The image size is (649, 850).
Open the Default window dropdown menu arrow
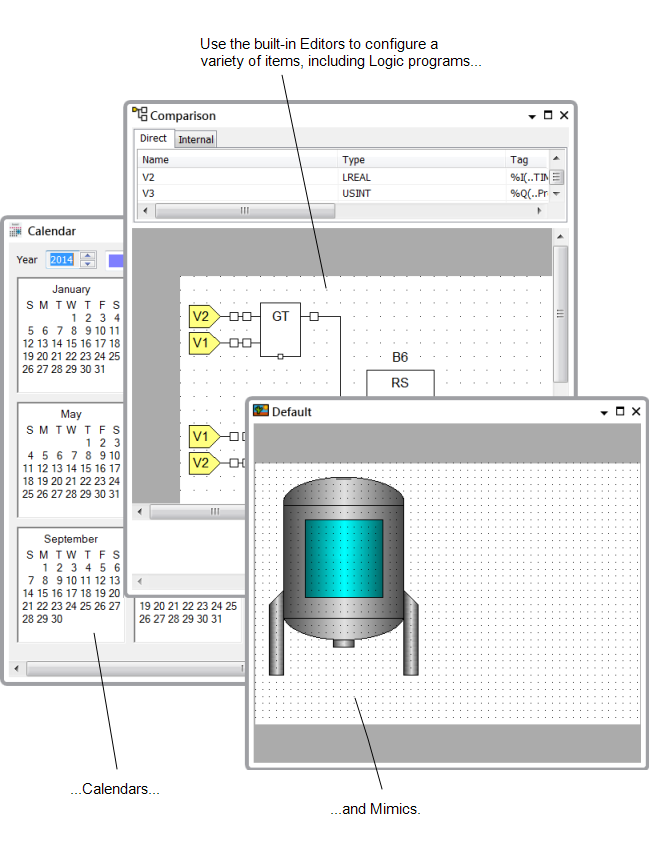coord(604,412)
